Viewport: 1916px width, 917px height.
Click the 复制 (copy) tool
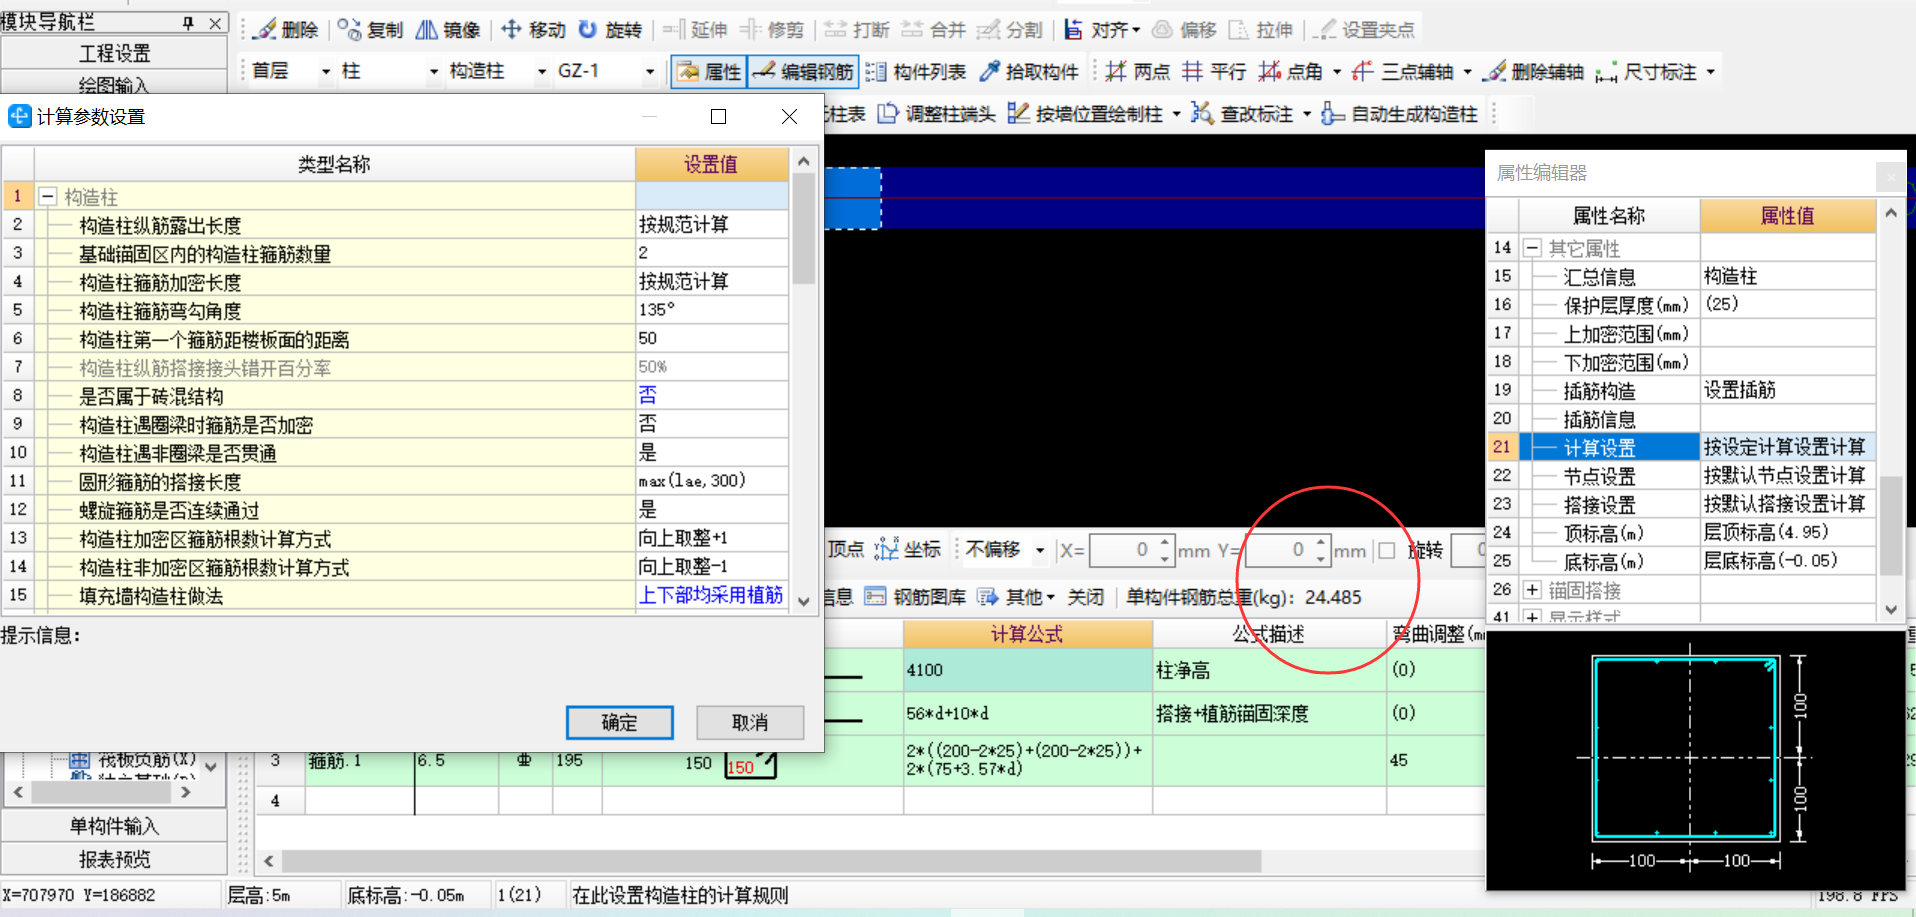370,30
